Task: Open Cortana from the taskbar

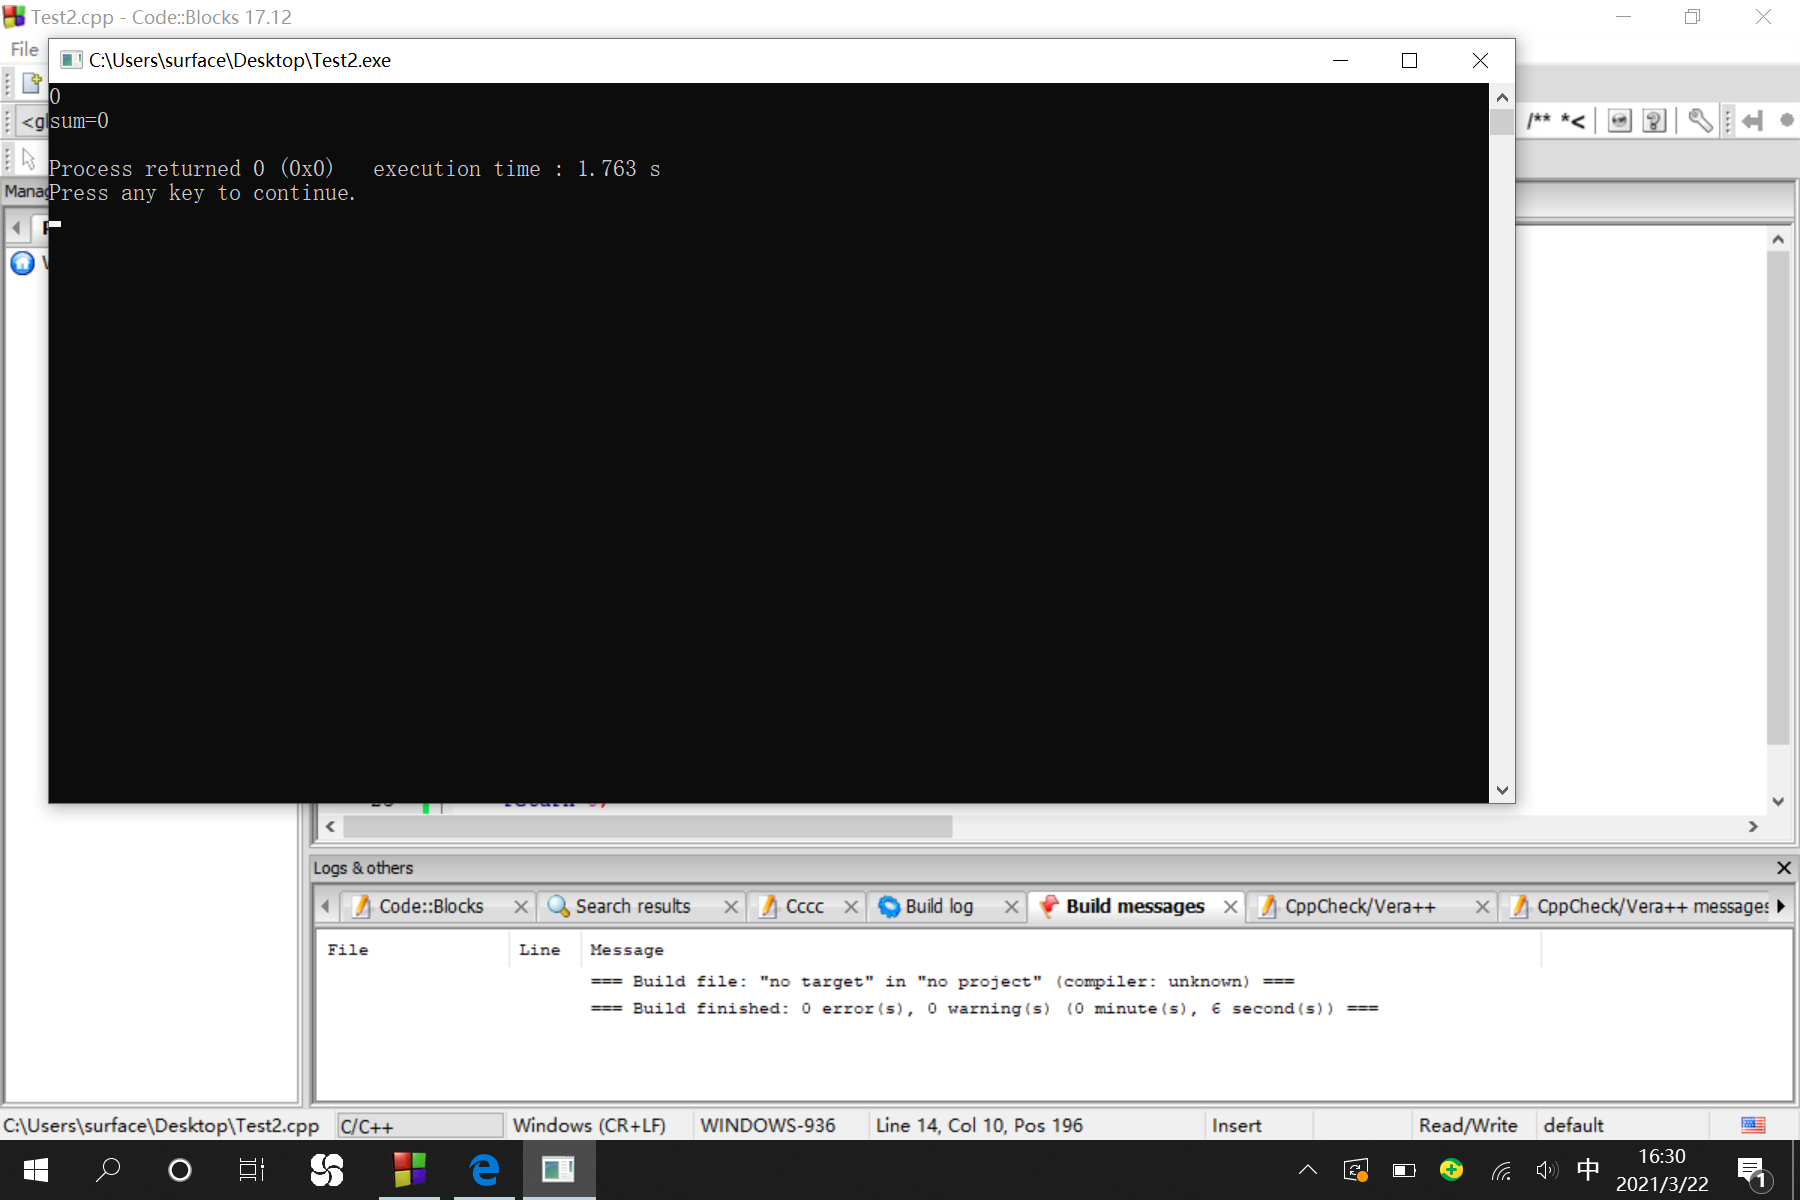Action: [x=180, y=1169]
